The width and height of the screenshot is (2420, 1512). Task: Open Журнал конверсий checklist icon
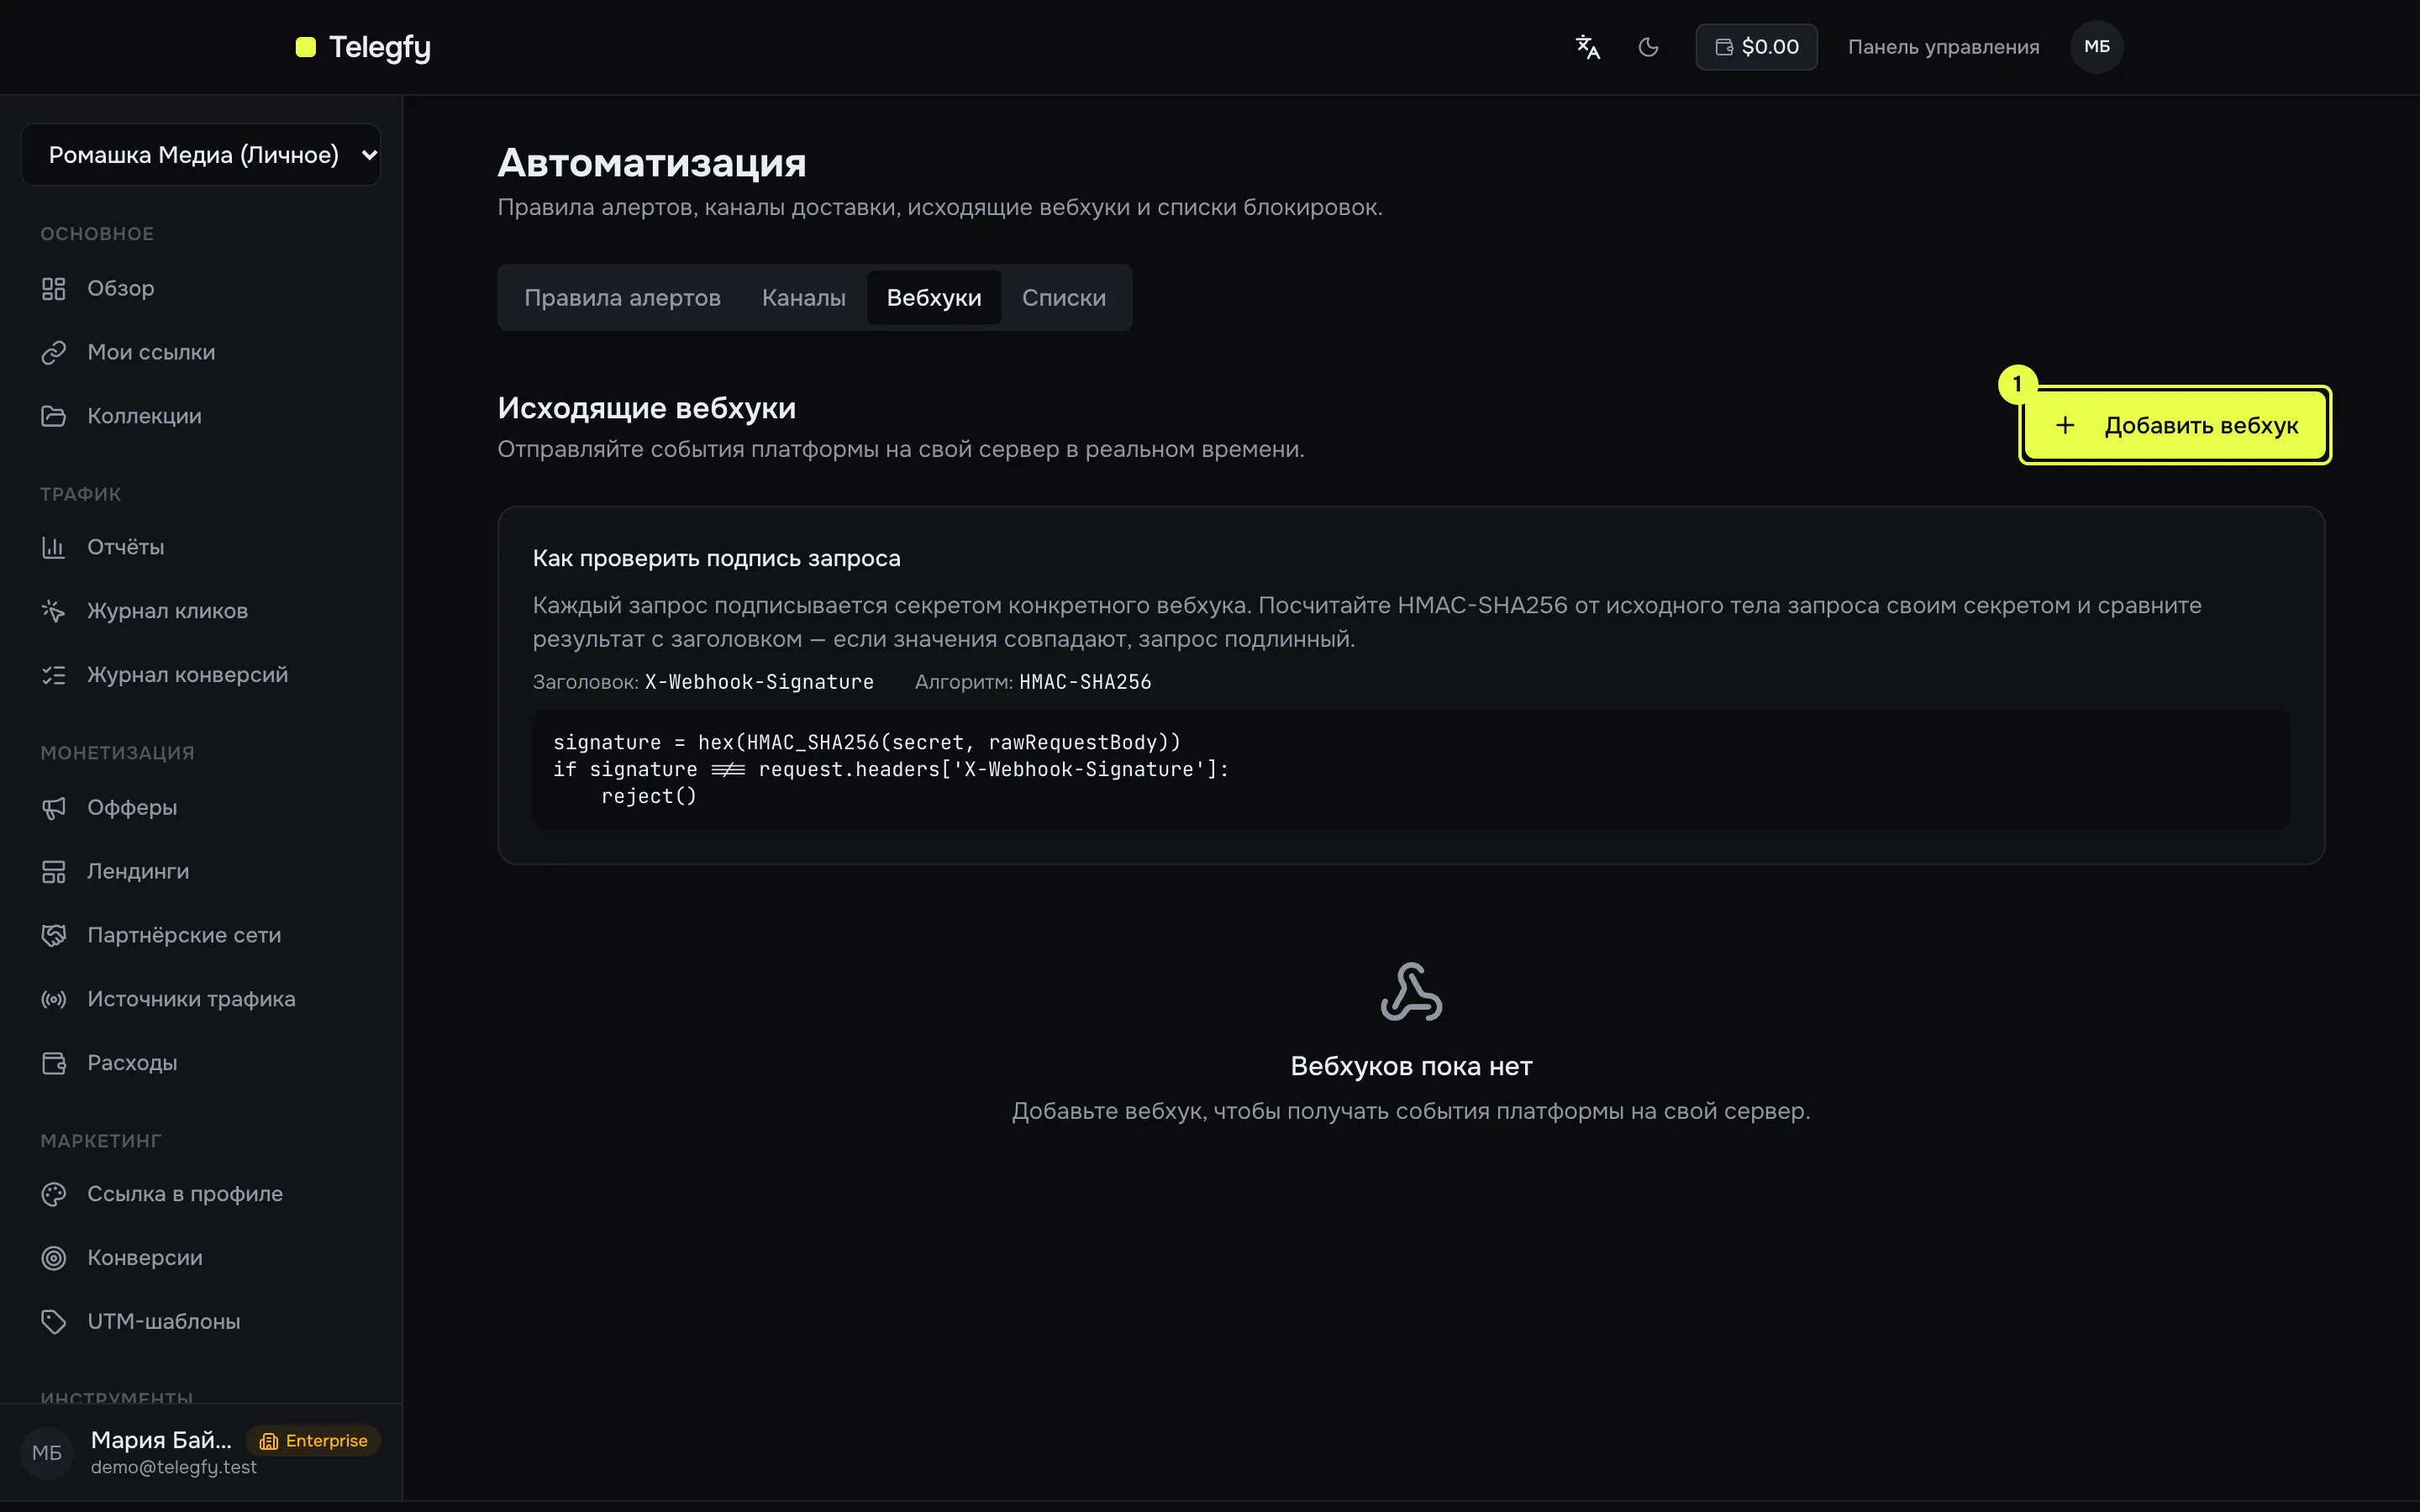54,675
